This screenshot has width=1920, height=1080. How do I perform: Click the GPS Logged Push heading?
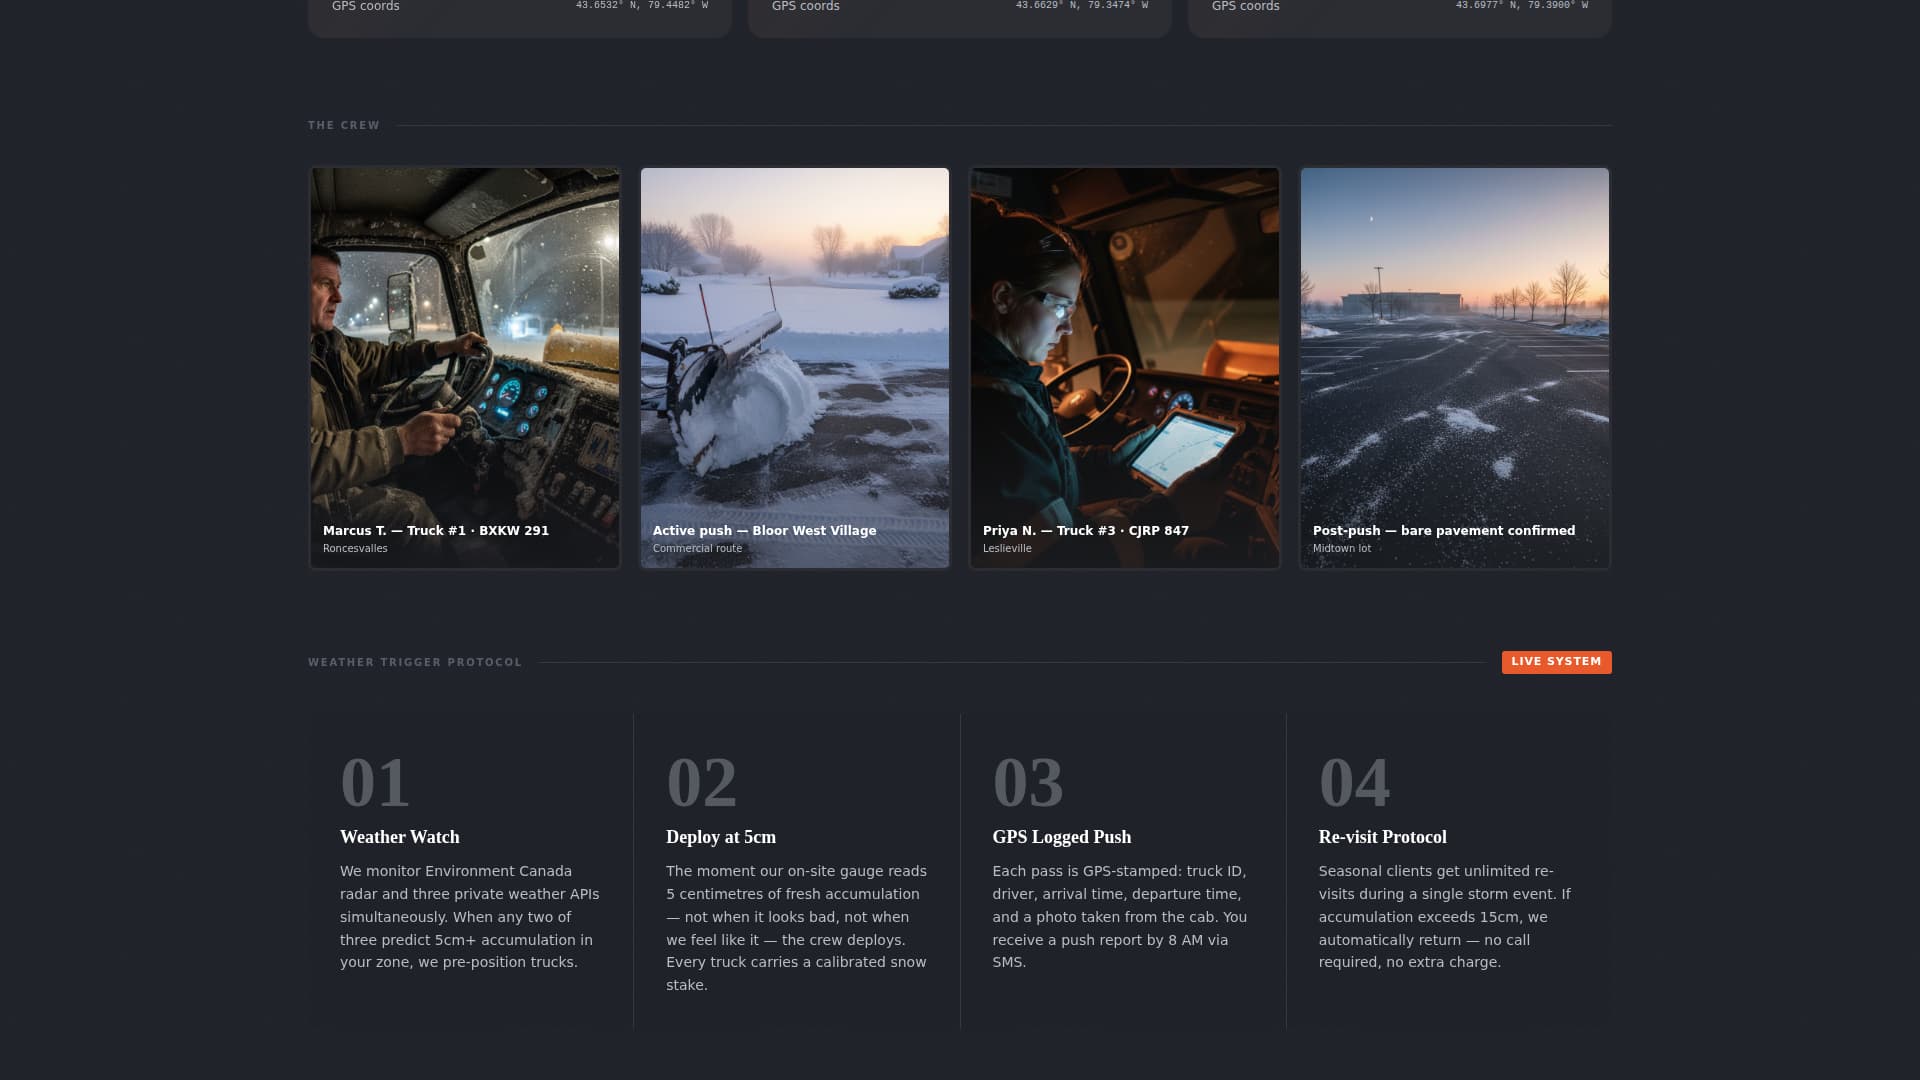coord(1061,837)
